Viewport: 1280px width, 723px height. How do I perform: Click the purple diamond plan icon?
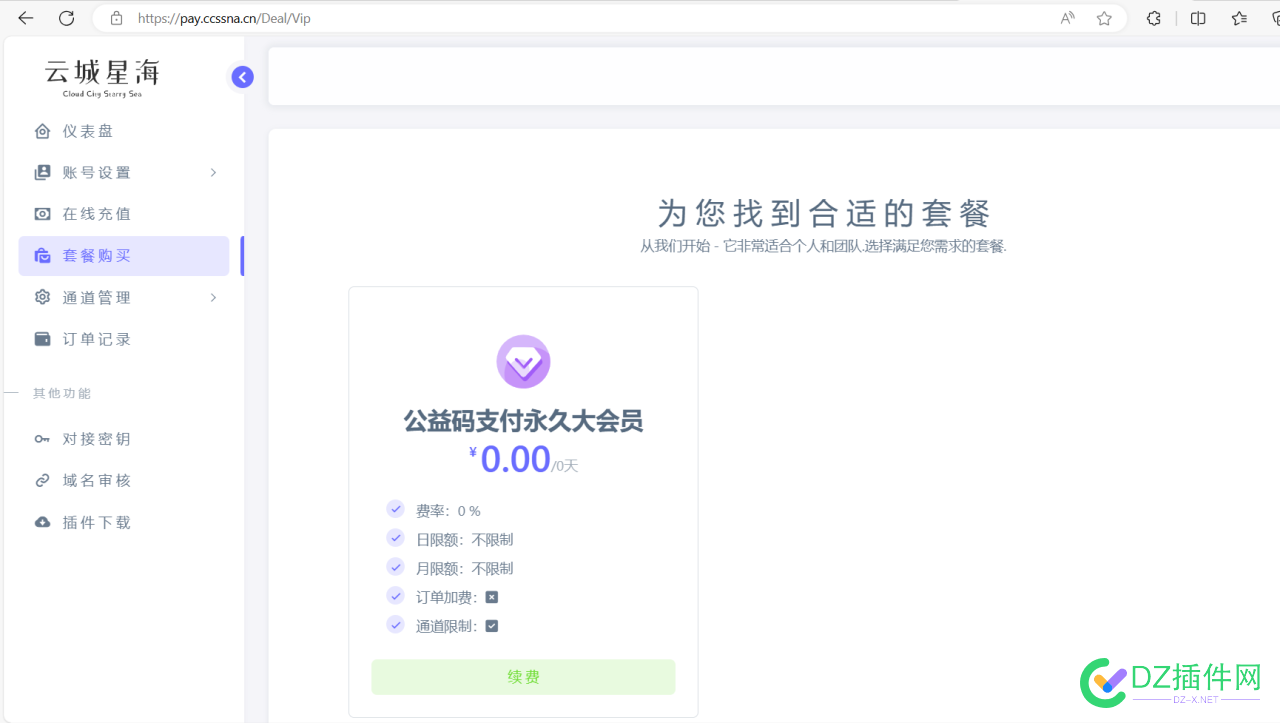click(x=523, y=362)
